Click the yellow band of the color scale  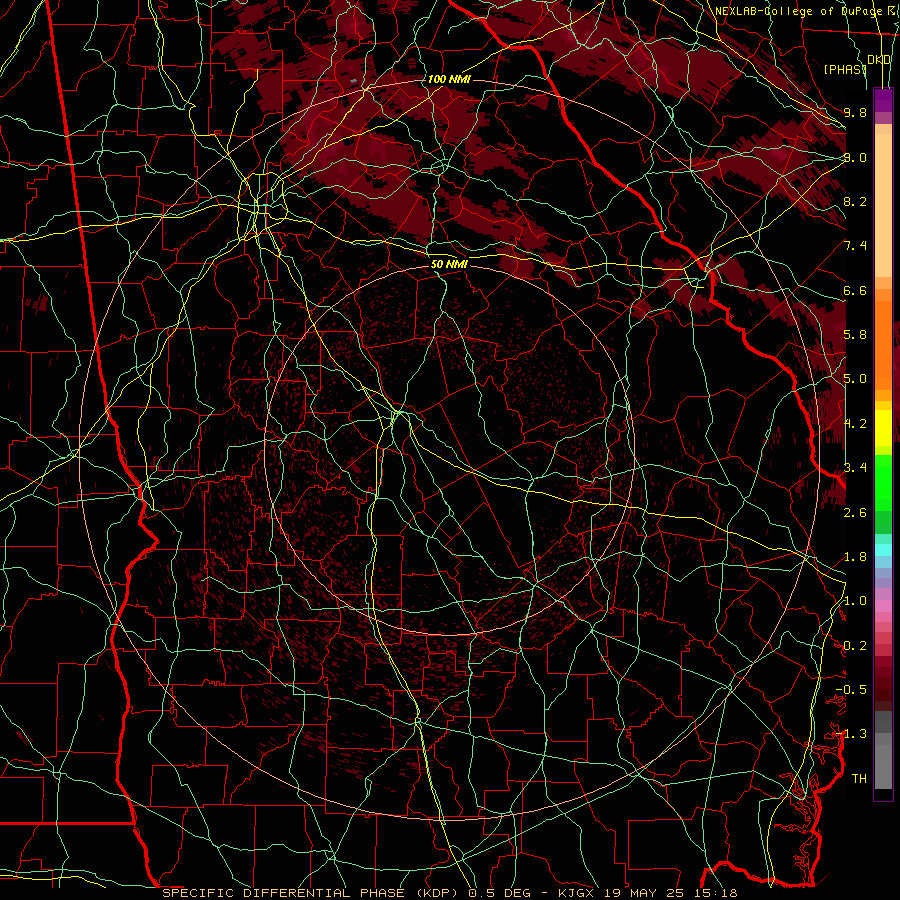[883, 428]
